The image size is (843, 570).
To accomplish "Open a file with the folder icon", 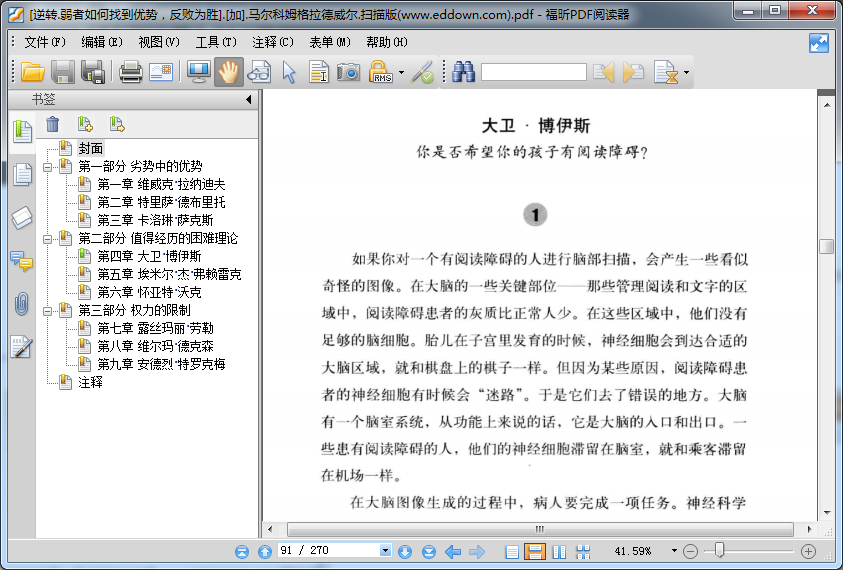I will 32,72.
